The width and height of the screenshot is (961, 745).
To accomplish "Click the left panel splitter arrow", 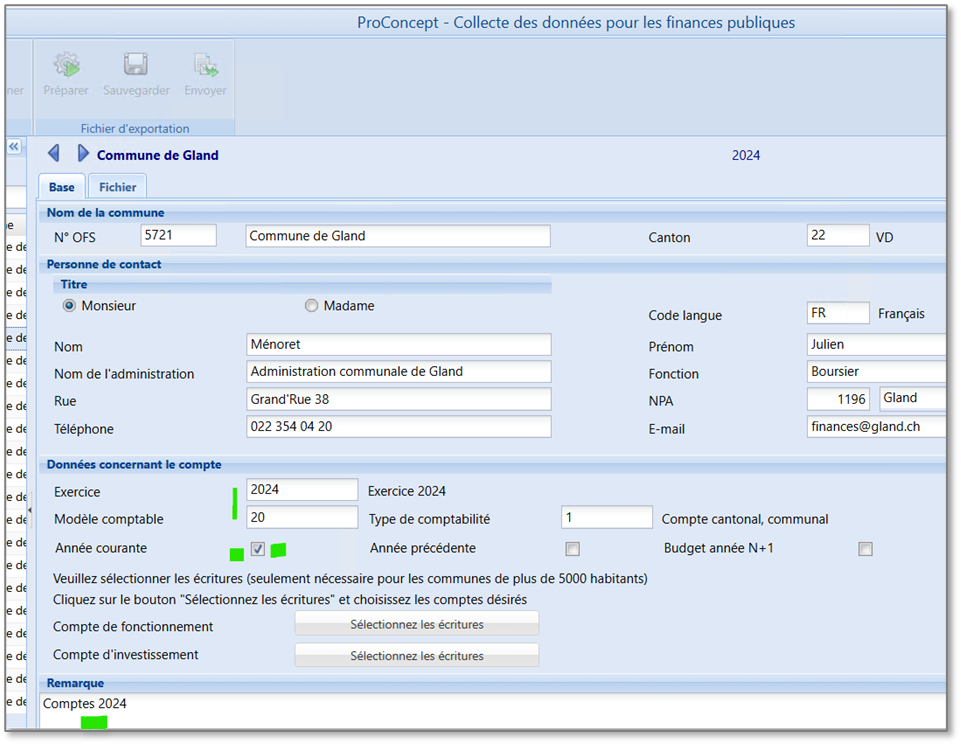I will point(29,510).
